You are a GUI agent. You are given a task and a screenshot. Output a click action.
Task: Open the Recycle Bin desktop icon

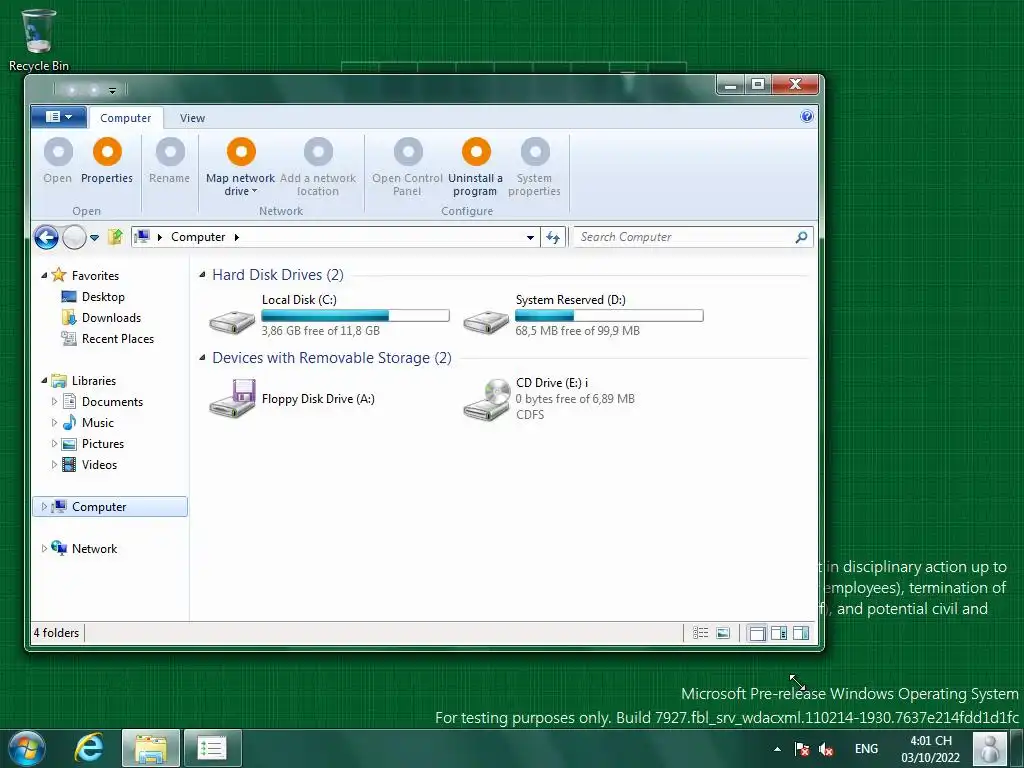39,40
